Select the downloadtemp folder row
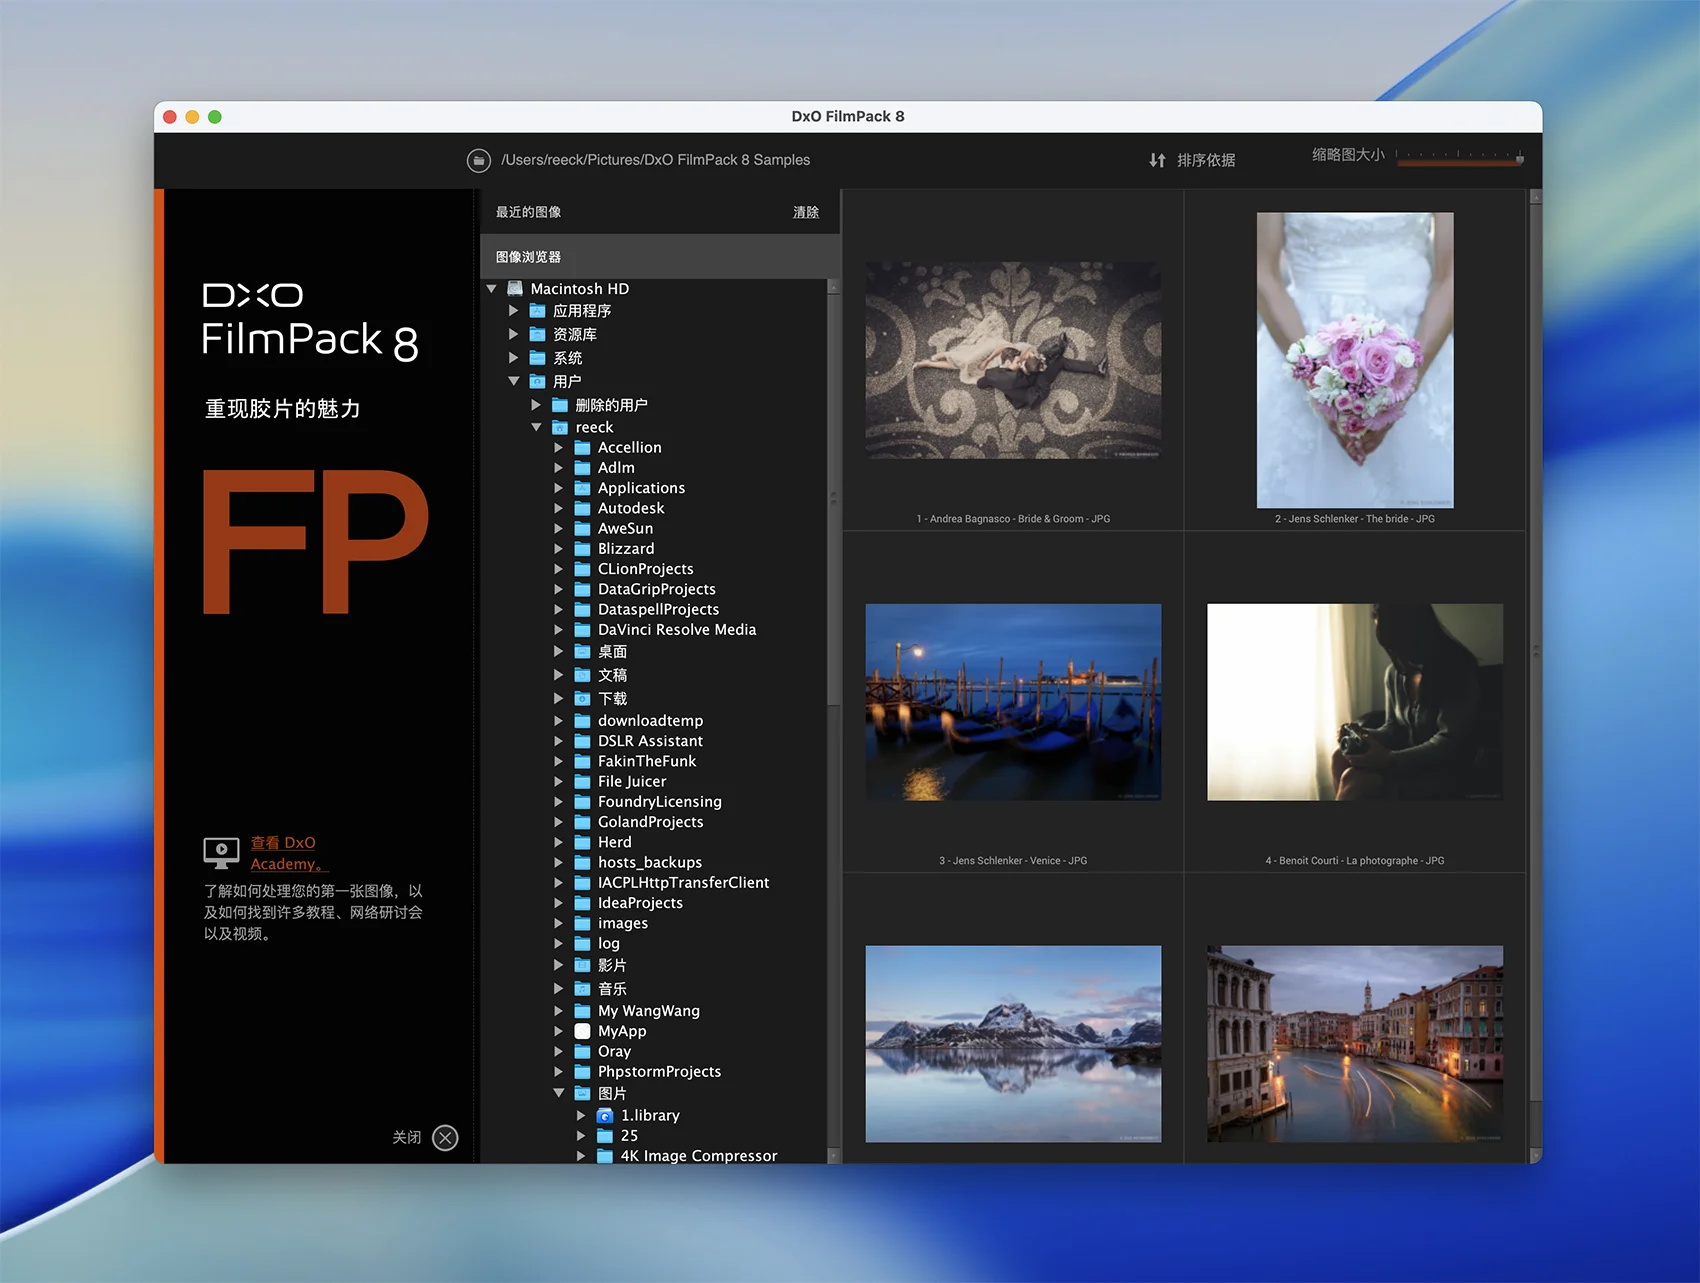Image resolution: width=1700 pixels, height=1283 pixels. (654, 721)
